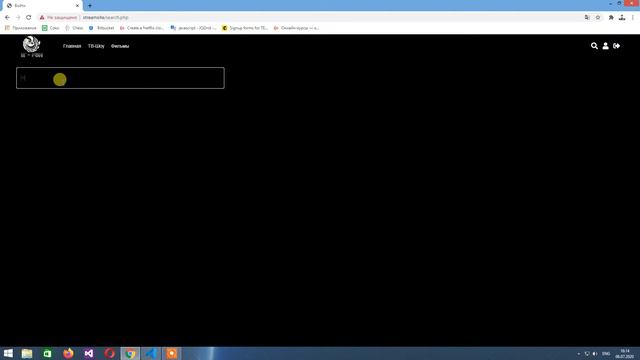Click the orange recorder taskbar icon
Viewport: 640px width, 360px height.
[171, 353]
